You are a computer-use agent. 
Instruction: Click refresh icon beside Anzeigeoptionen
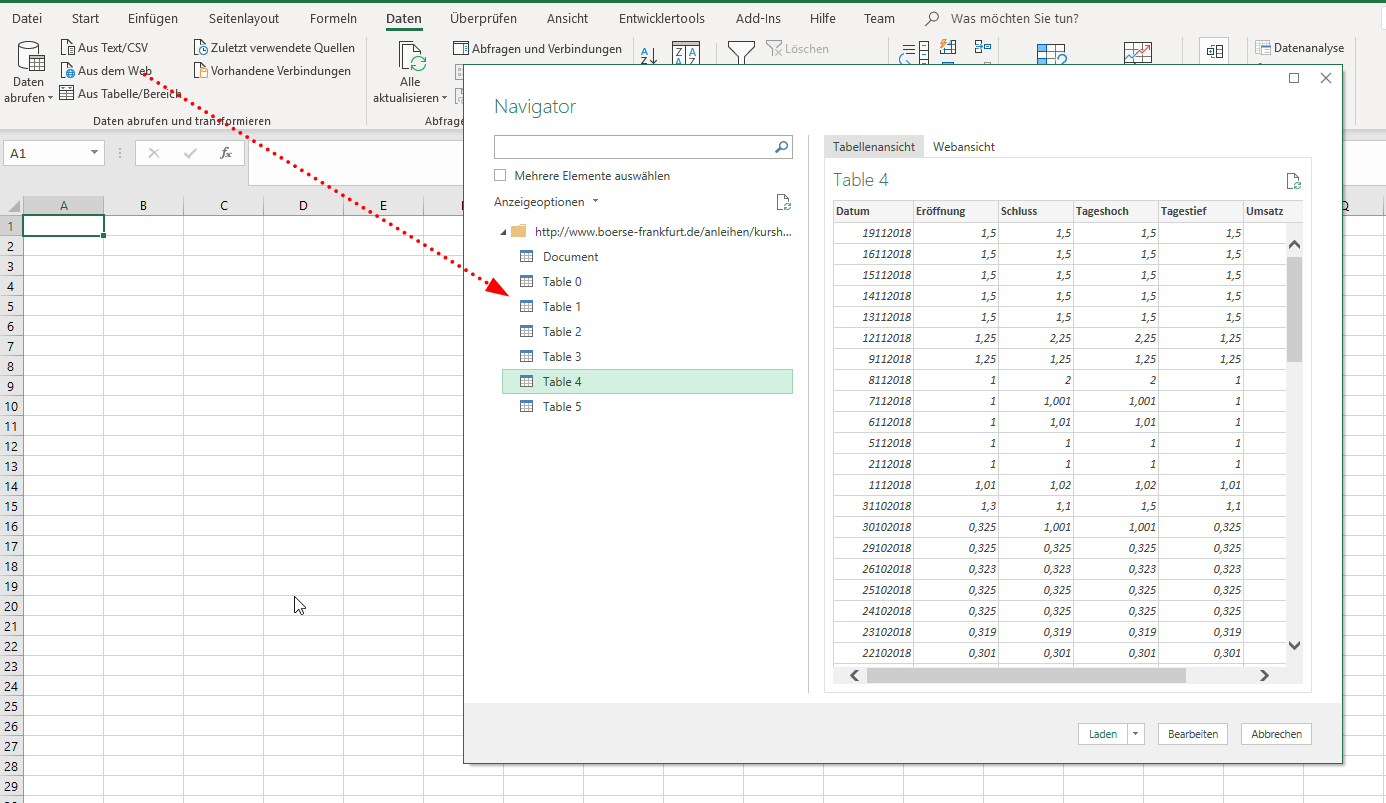click(784, 202)
